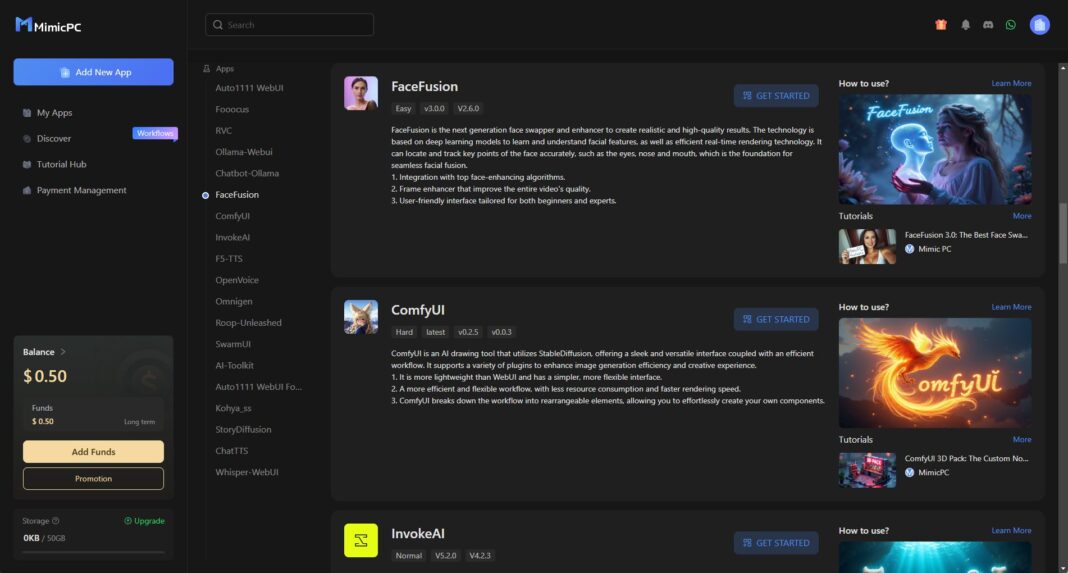Select InvokeAI in apps list
1068x573 pixels.
pyautogui.click(x=232, y=237)
